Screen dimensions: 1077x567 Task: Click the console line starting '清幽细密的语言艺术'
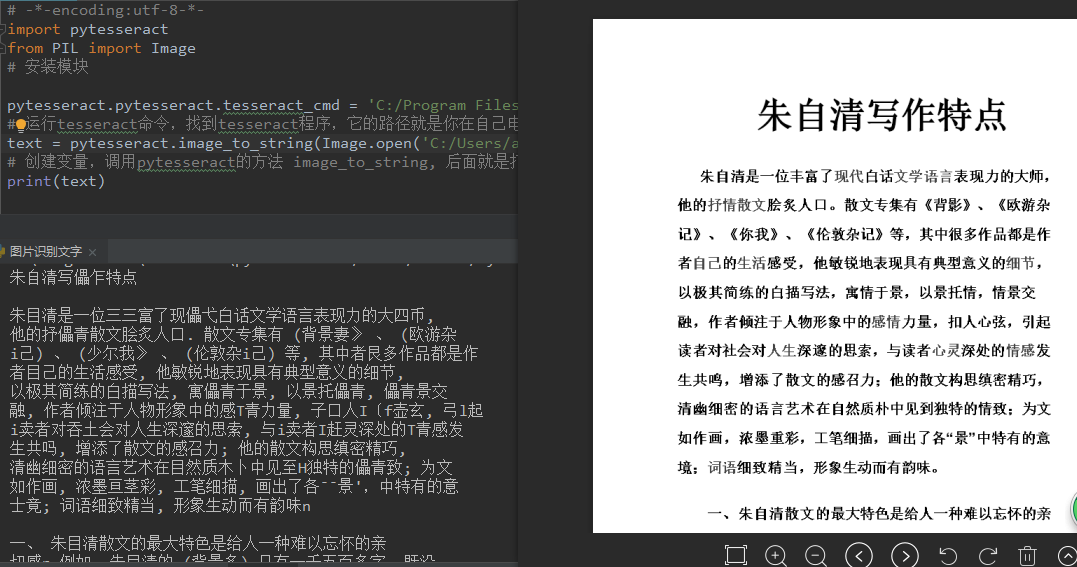[x=231, y=468]
